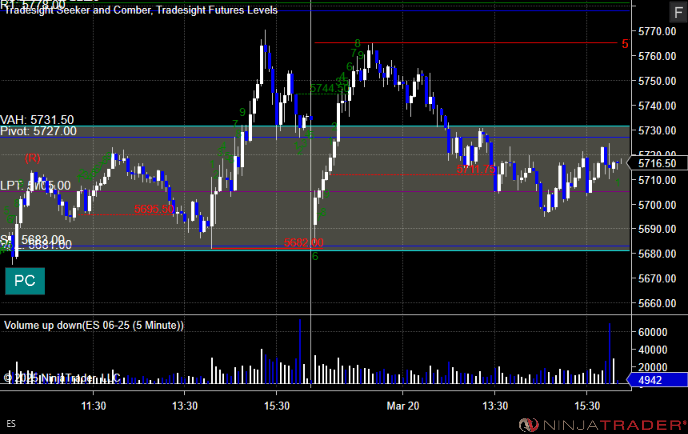The image size is (688, 434).
Task: Click 40000 on the volume axis
Action: [x=653, y=350]
